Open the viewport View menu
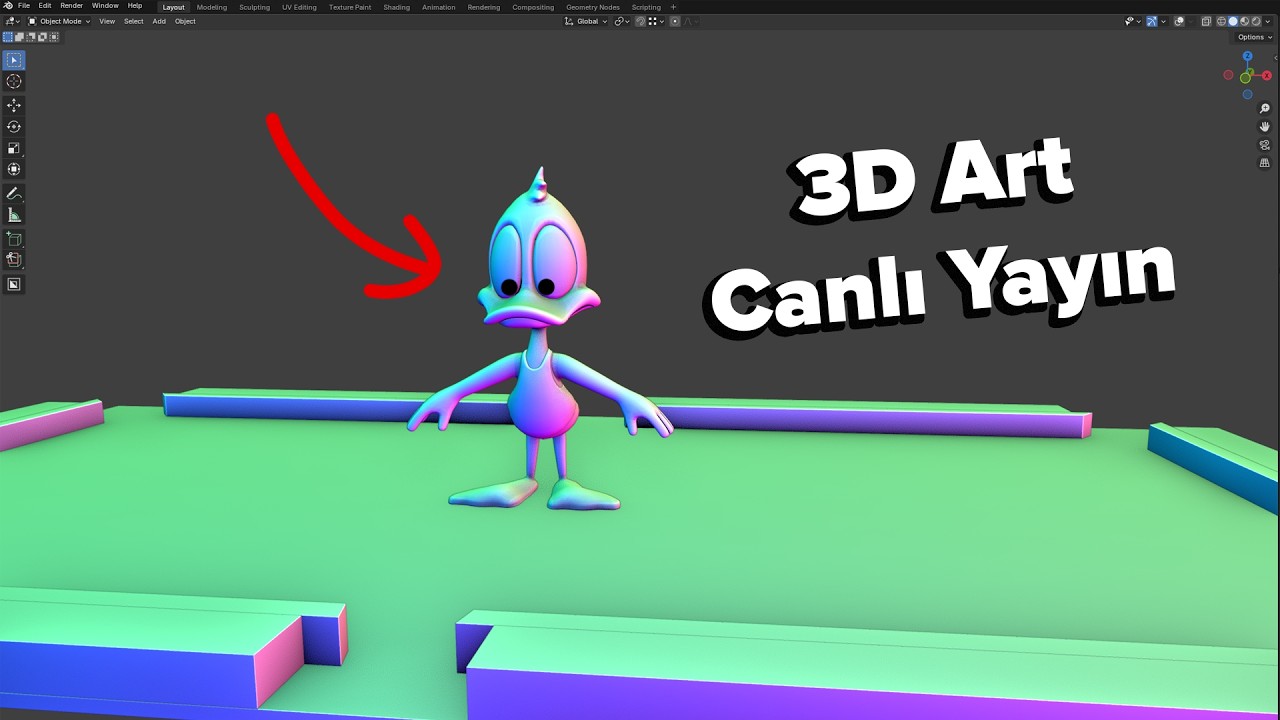This screenshot has width=1280, height=720. [x=107, y=21]
